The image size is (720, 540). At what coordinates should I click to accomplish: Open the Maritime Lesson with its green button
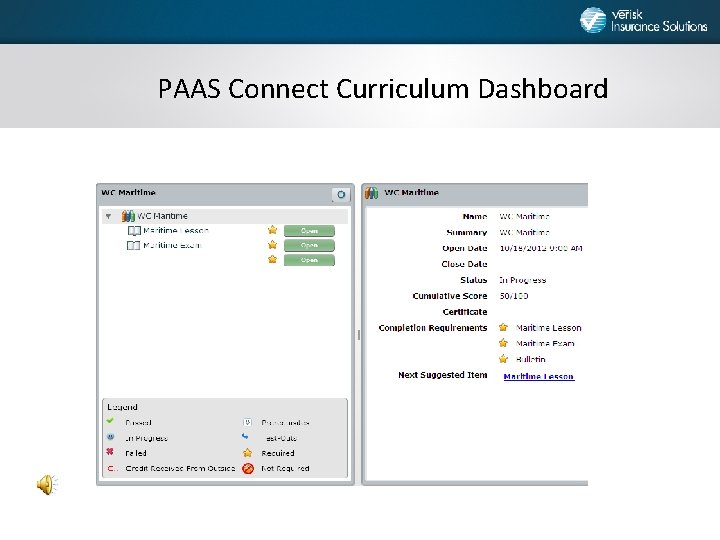(x=309, y=231)
